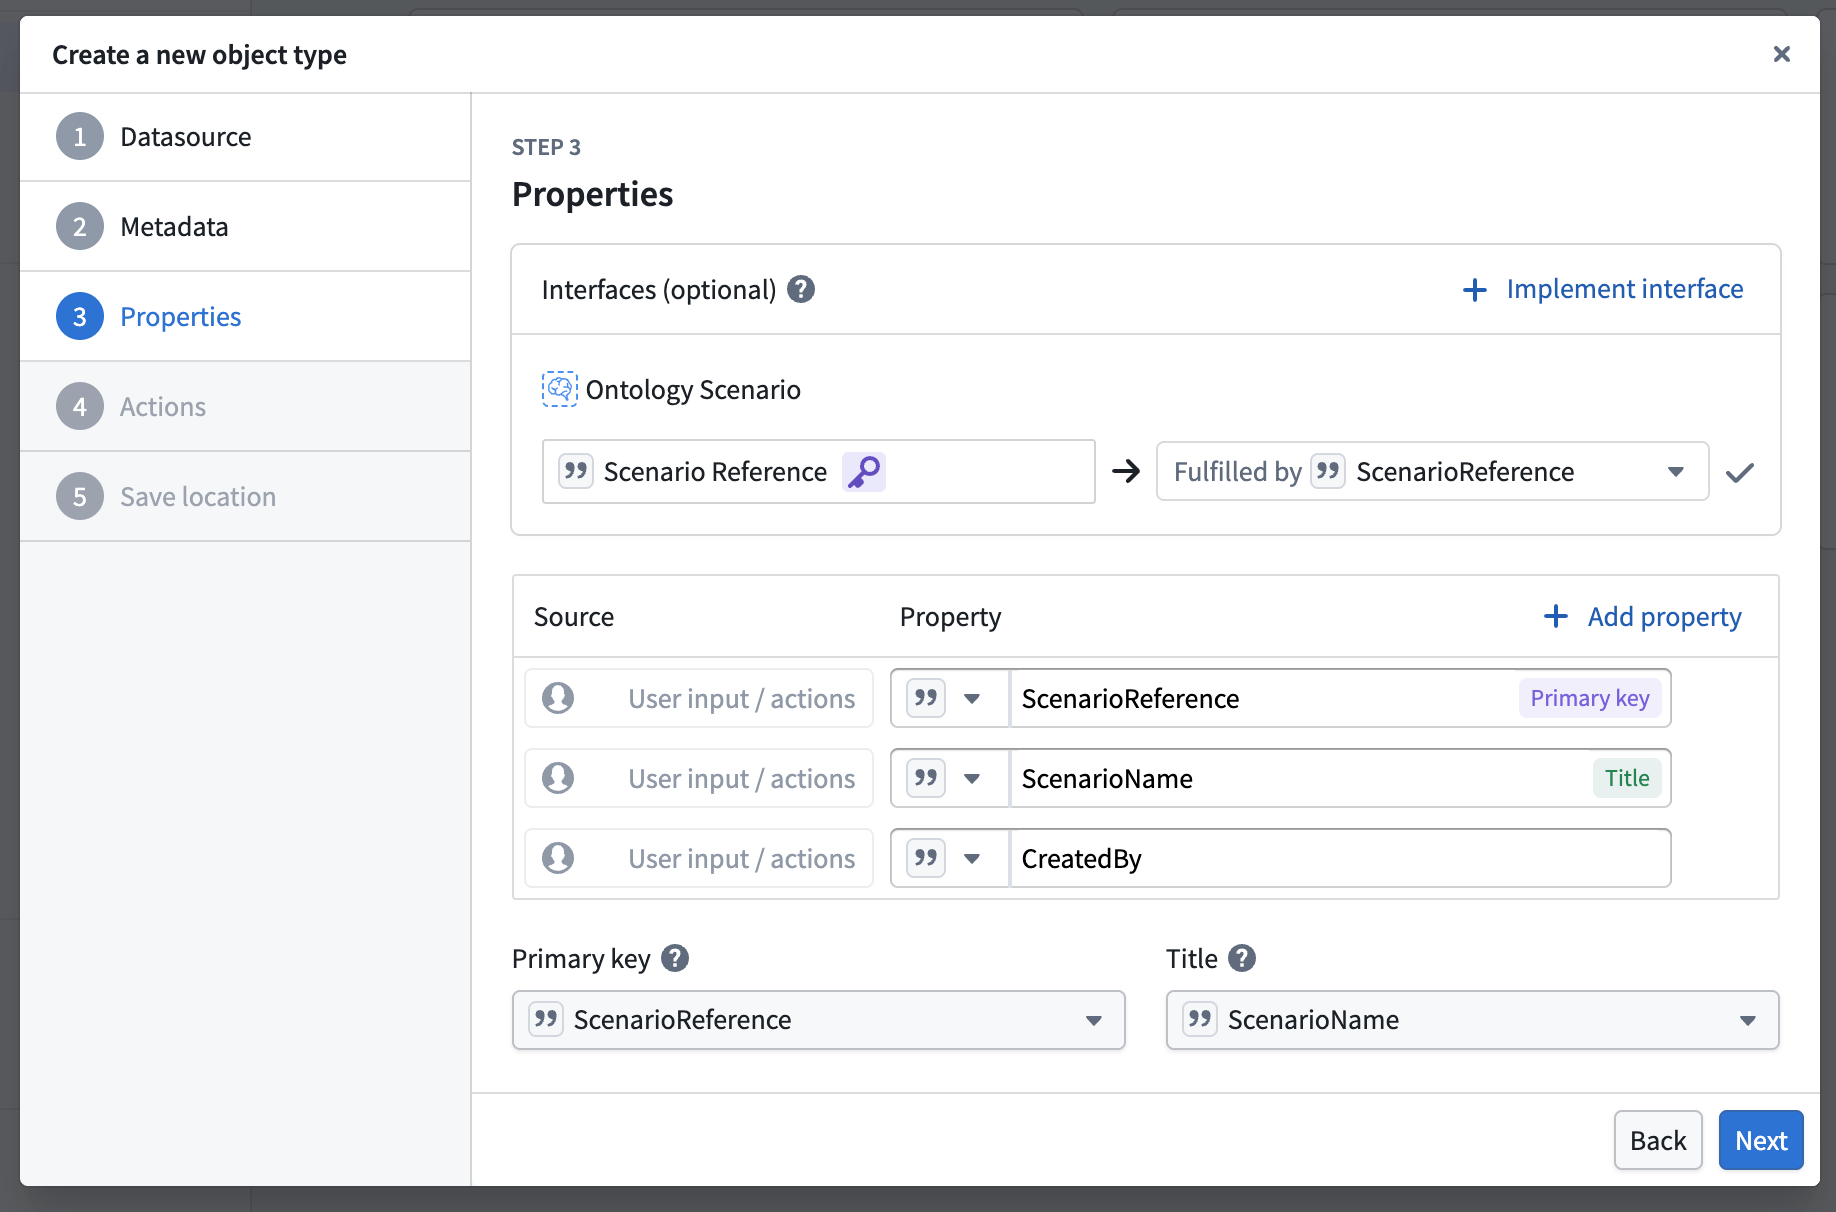
Task: Click the step 2 circle icon
Action: 80,226
